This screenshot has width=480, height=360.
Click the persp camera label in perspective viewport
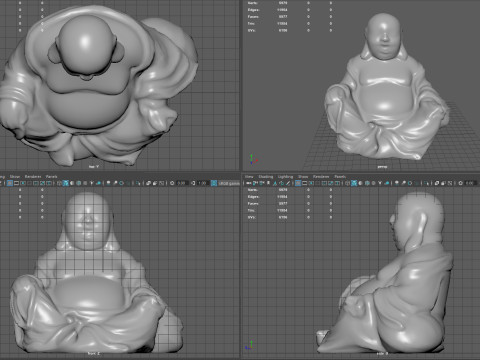click(x=382, y=167)
